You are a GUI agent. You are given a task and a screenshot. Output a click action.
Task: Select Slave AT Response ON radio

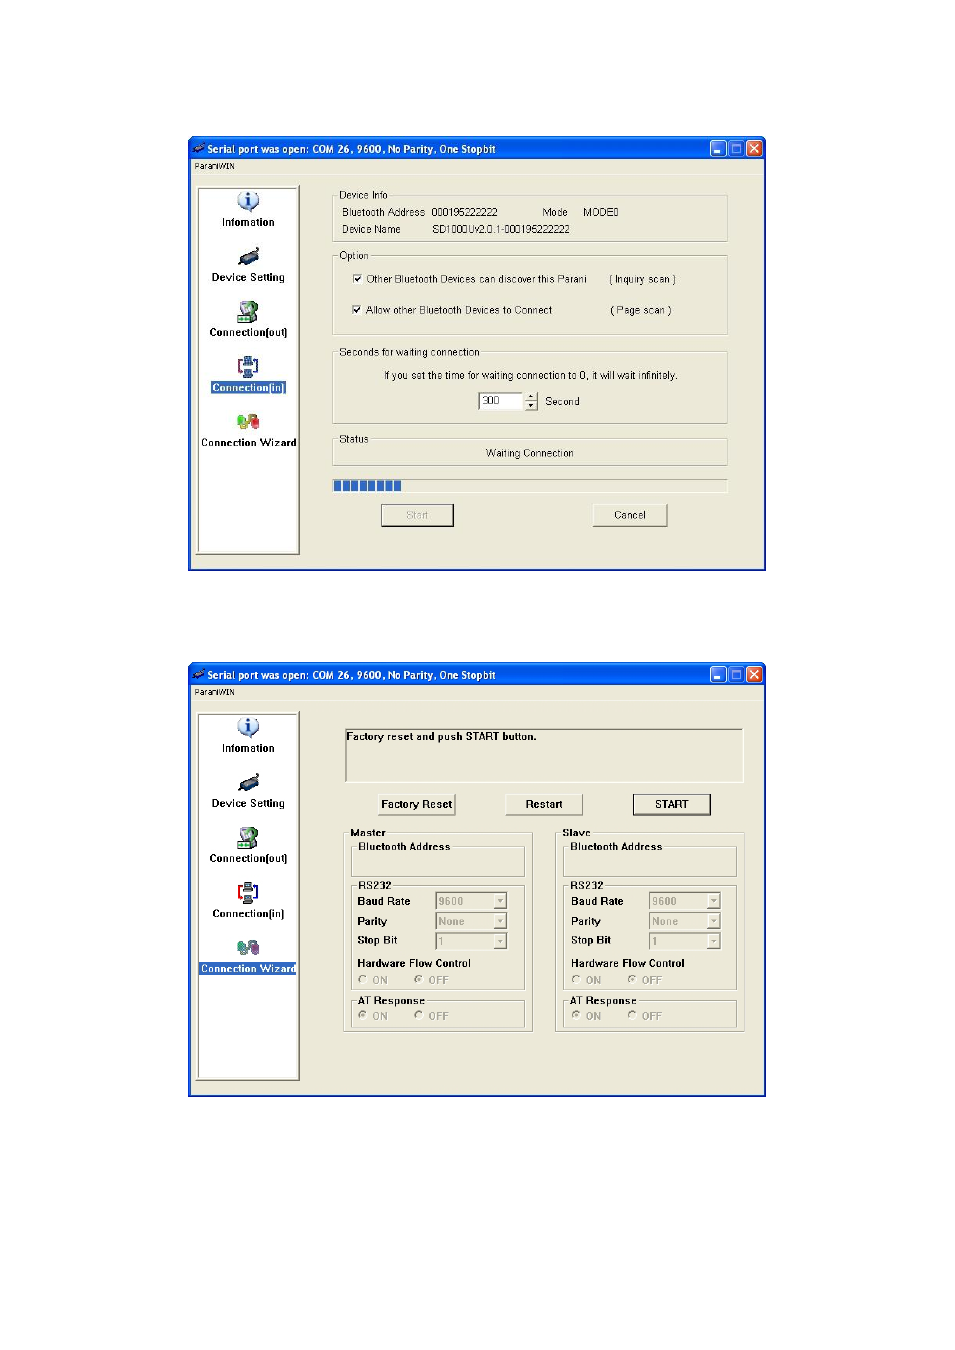click(x=576, y=1015)
